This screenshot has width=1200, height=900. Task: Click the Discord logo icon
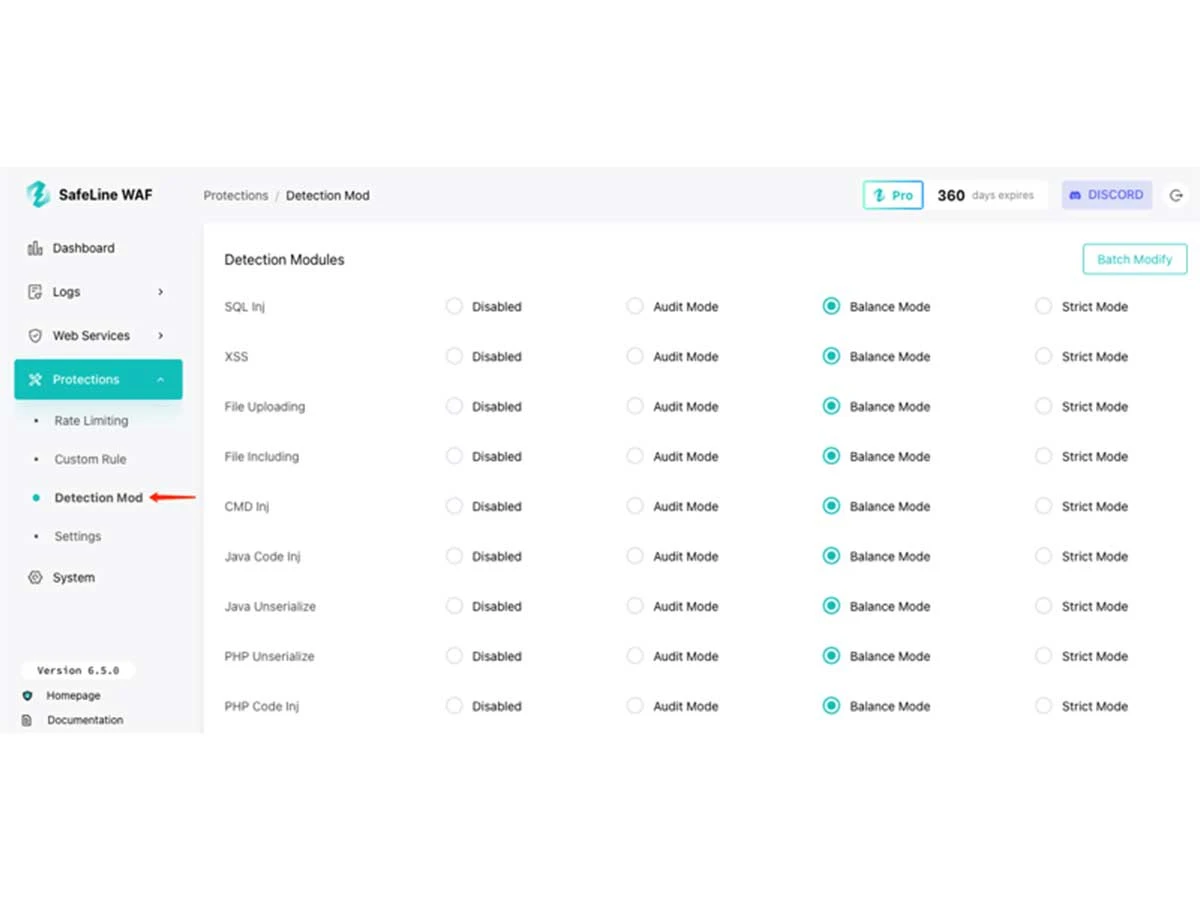click(1075, 195)
